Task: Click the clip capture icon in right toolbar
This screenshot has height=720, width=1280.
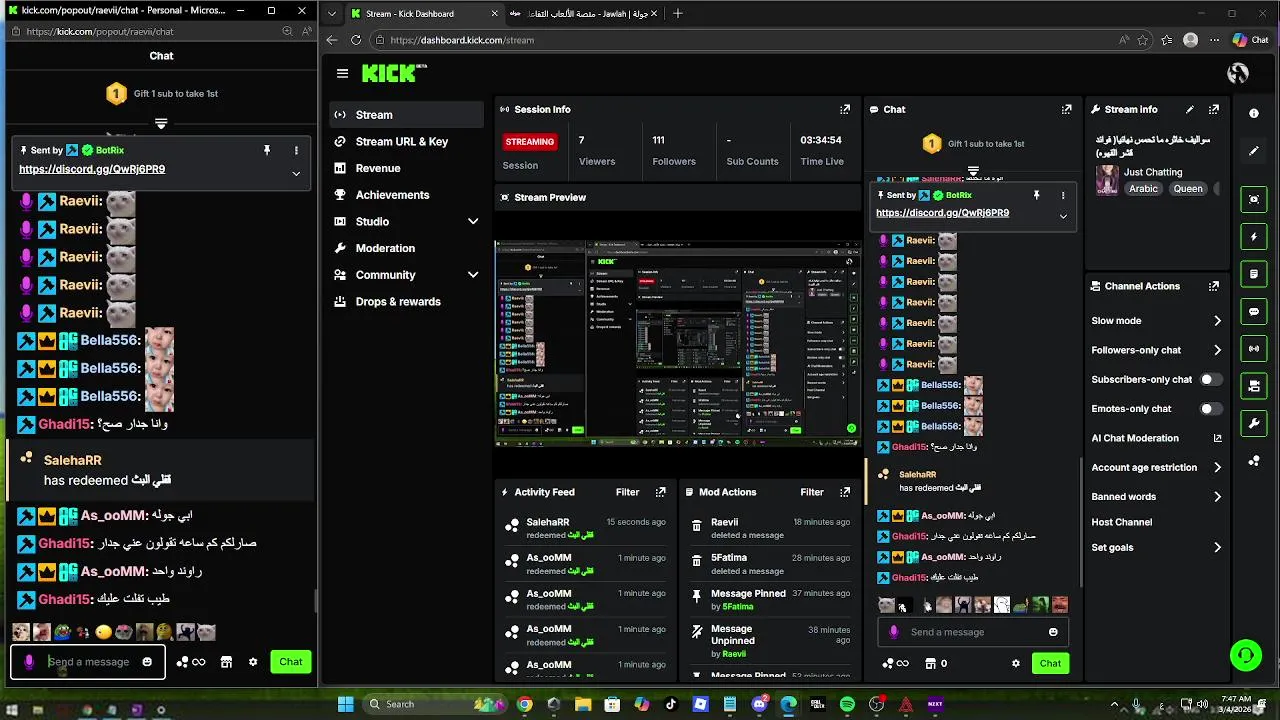Action: point(1254,199)
